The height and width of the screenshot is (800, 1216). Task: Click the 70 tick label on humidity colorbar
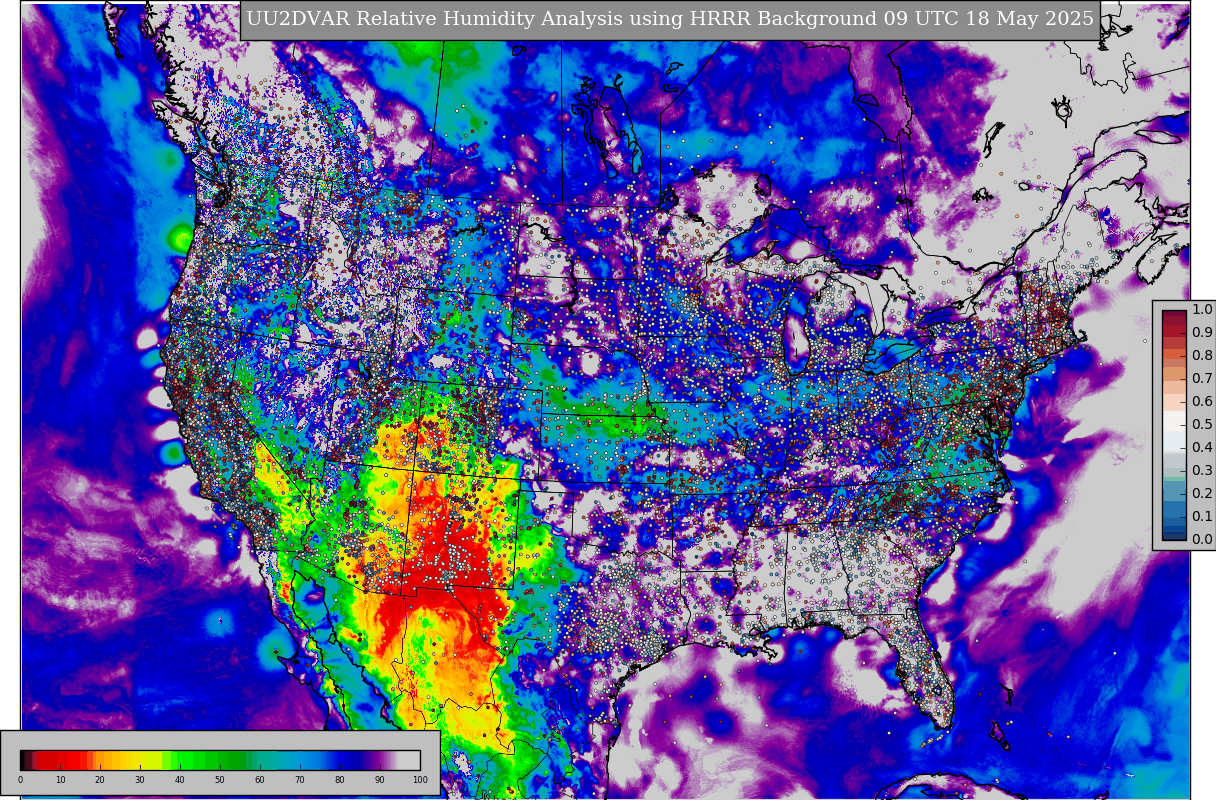300,780
